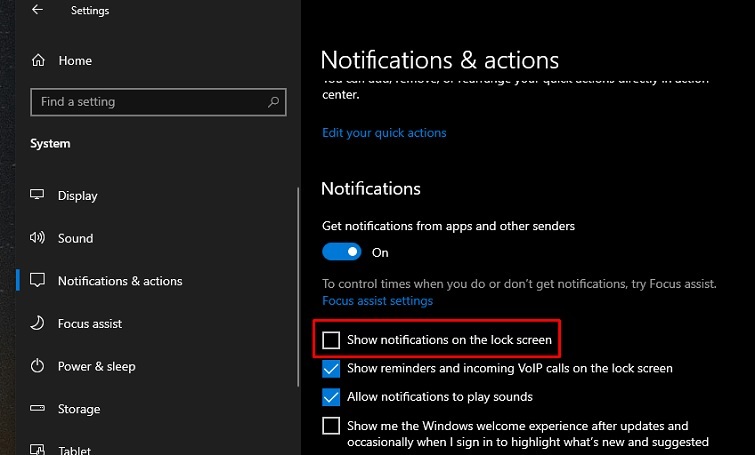
Task: Check Show me the Windows welcome experience
Action: [331, 426]
